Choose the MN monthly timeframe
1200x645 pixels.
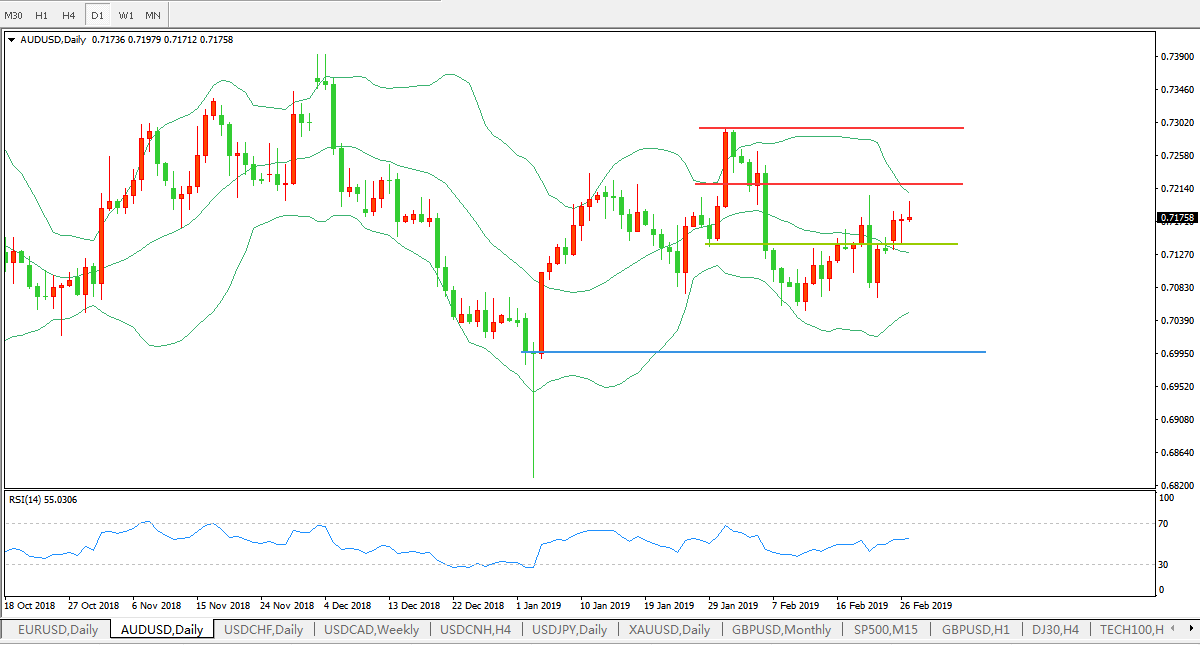point(152,15)
